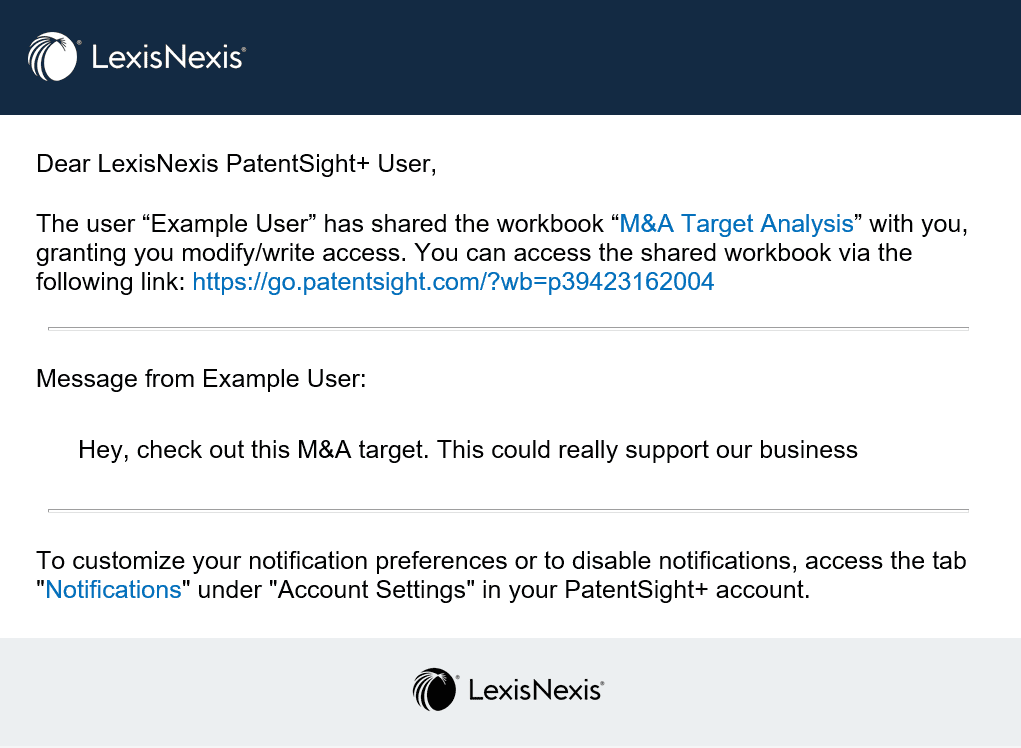Click the divider line below the quoted message
The width and height of the screenshot is (1021, 748).
click(509, 511)
